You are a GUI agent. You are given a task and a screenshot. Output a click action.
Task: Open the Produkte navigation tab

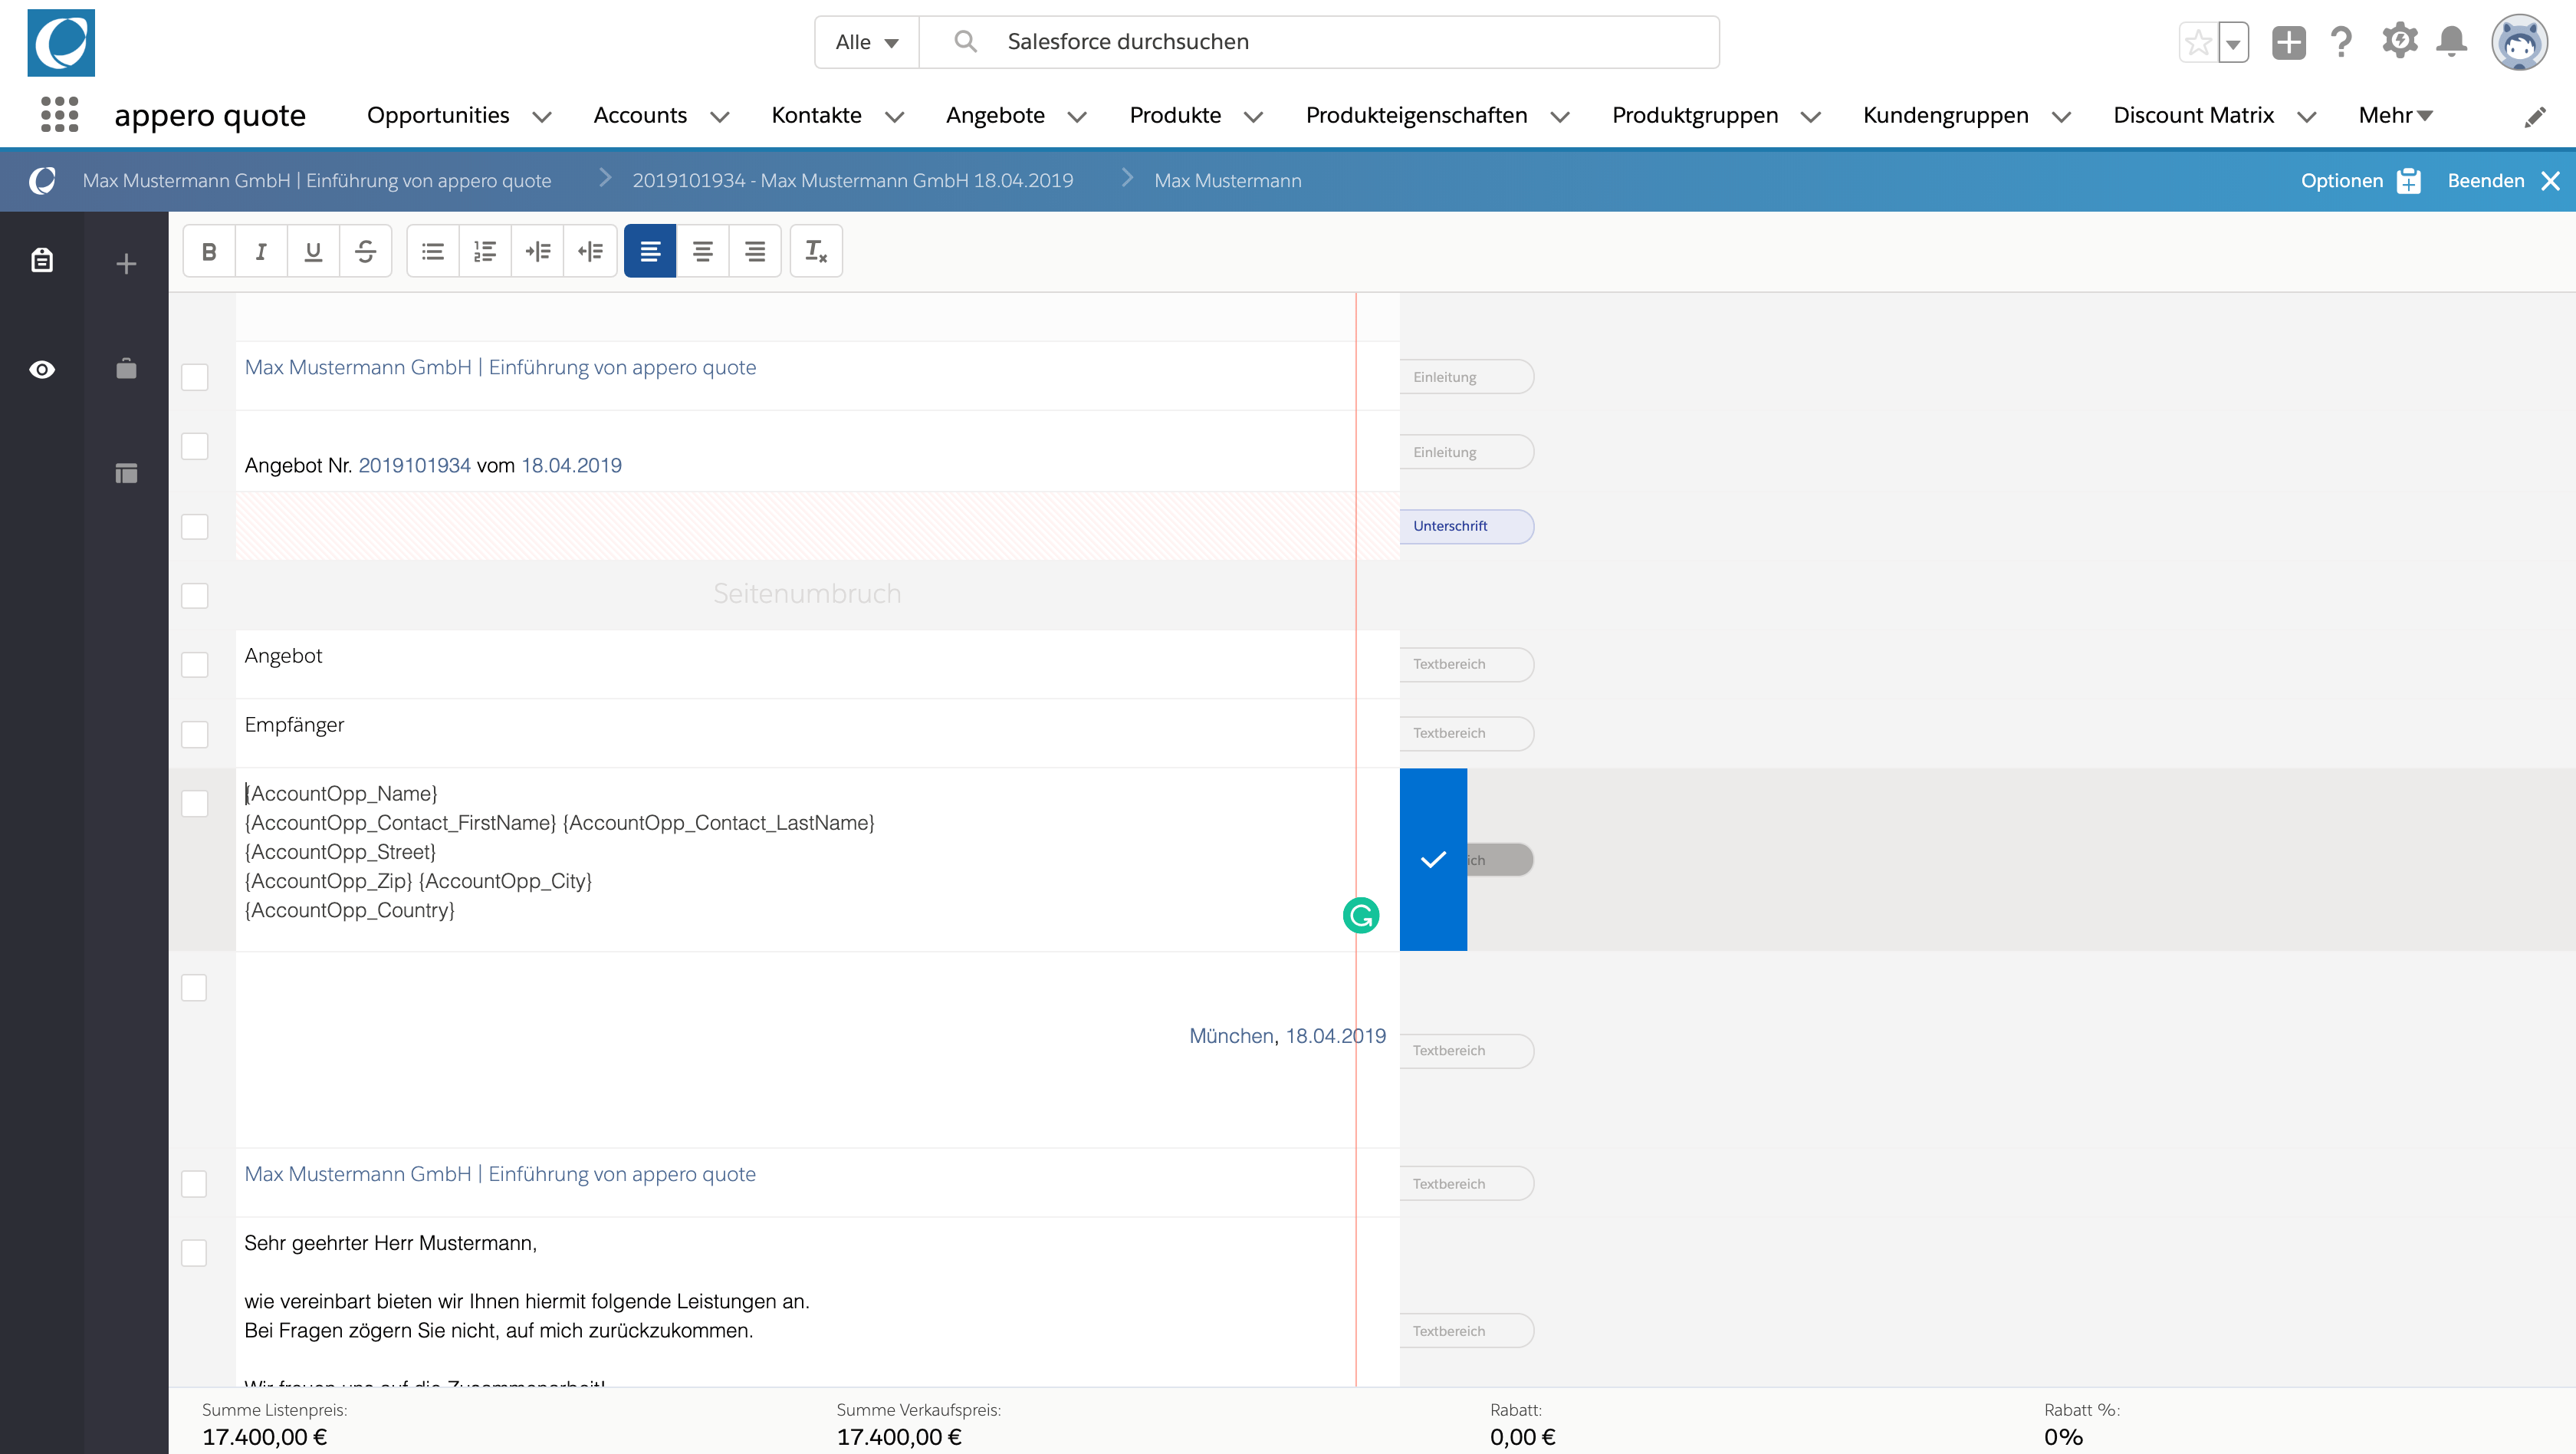[x=1175, y=116]
